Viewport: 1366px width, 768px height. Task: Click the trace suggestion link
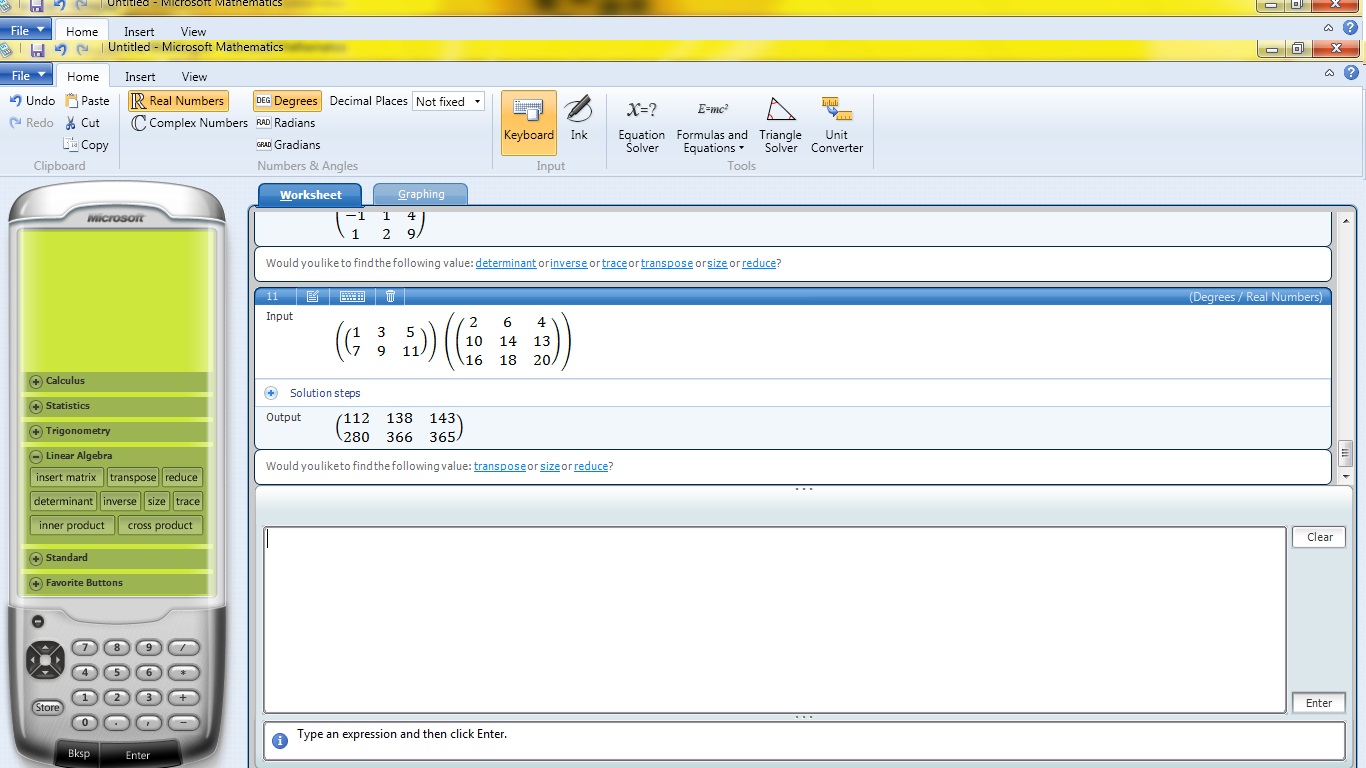(614, 264)
